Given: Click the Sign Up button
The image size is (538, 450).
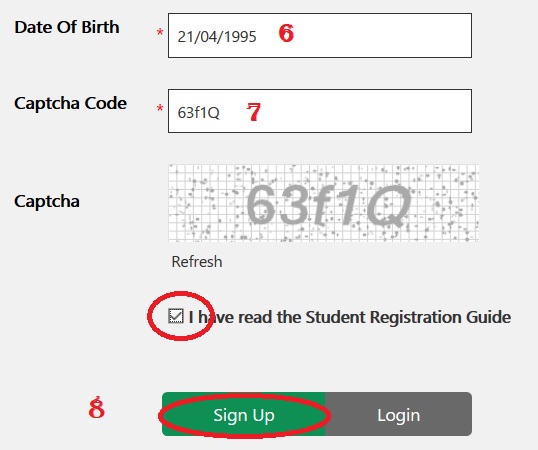Looking at the screenshot, I should coord(244,414).
